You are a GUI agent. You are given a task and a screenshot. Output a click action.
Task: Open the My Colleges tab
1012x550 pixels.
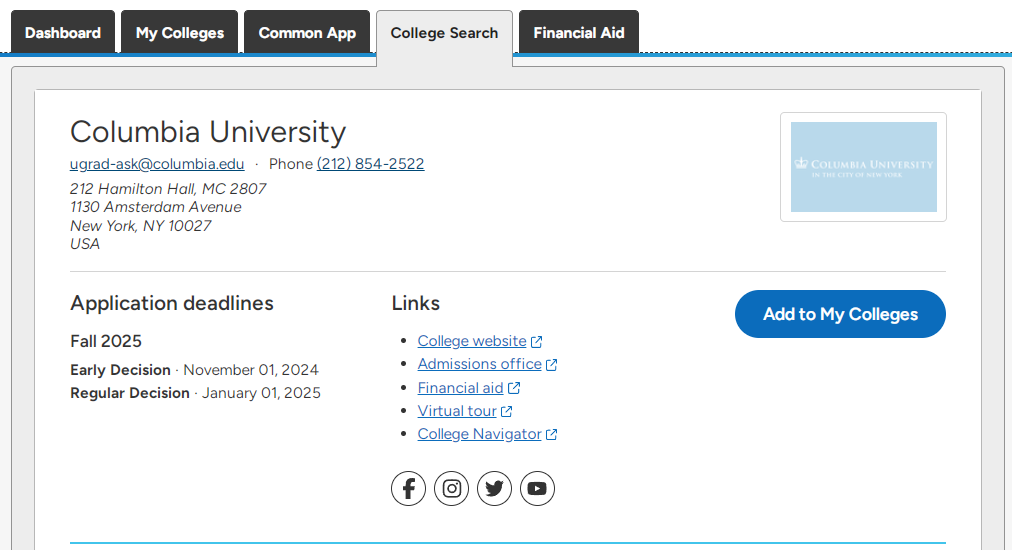(x=179, y=32)
